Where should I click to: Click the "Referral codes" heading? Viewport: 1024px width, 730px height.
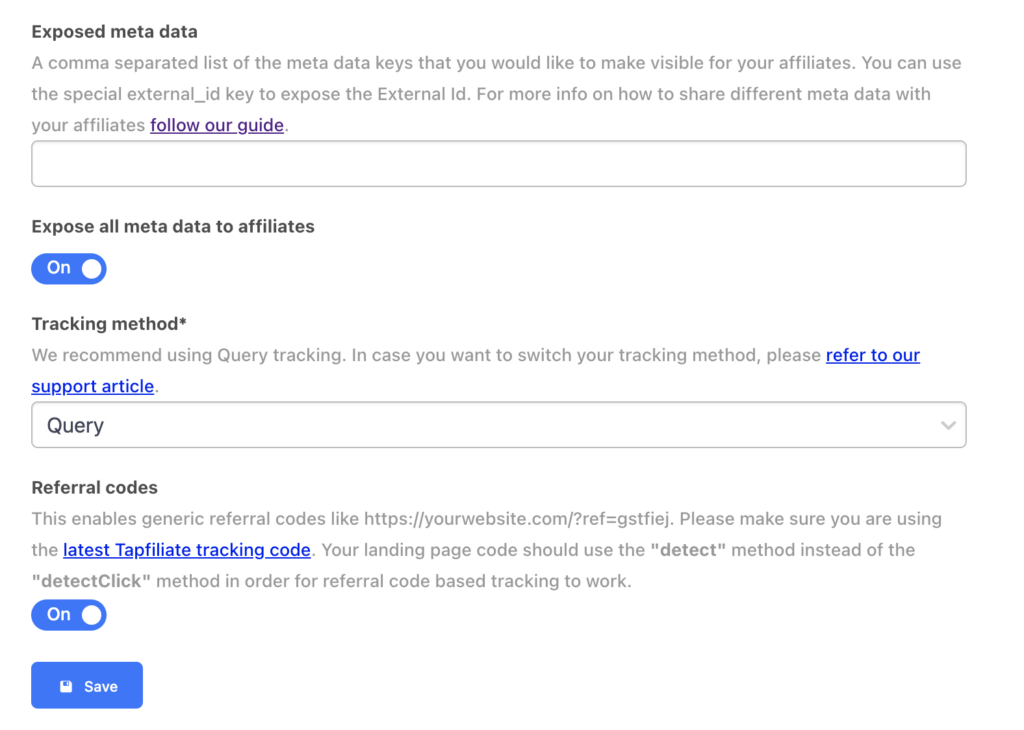coord(95,488)
